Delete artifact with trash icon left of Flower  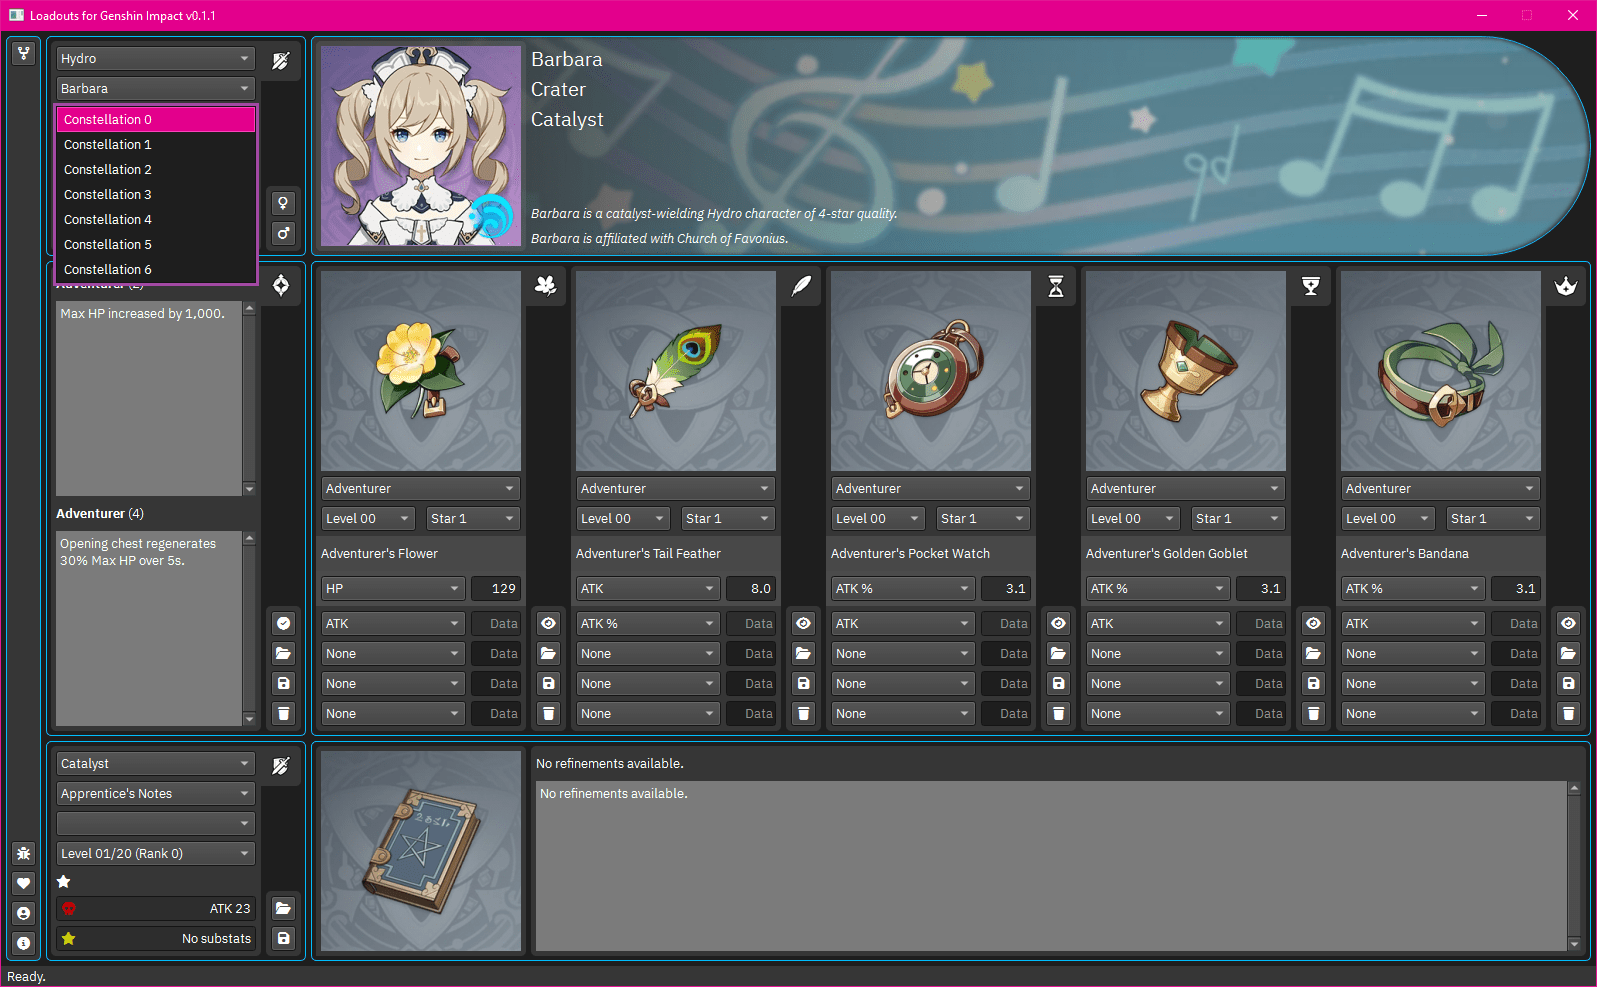tap(284, 713)
